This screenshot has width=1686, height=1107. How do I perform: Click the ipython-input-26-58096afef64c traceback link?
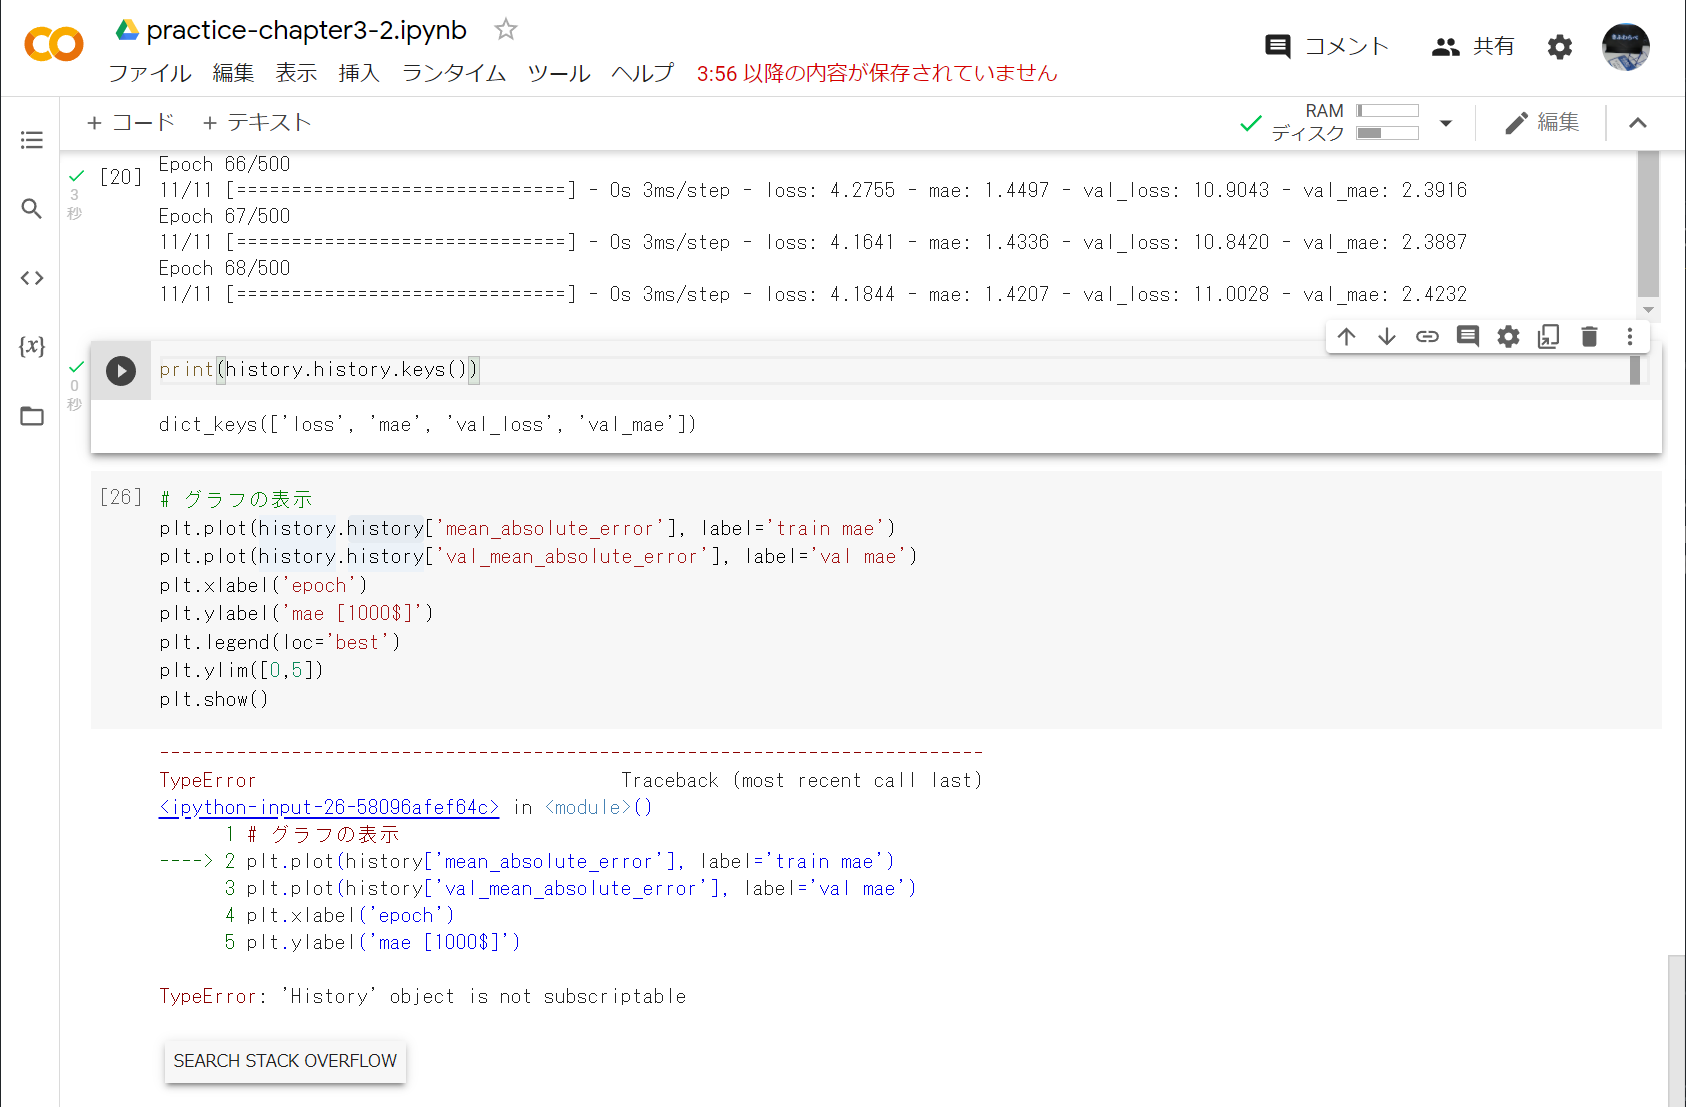(x=329, y=808)
